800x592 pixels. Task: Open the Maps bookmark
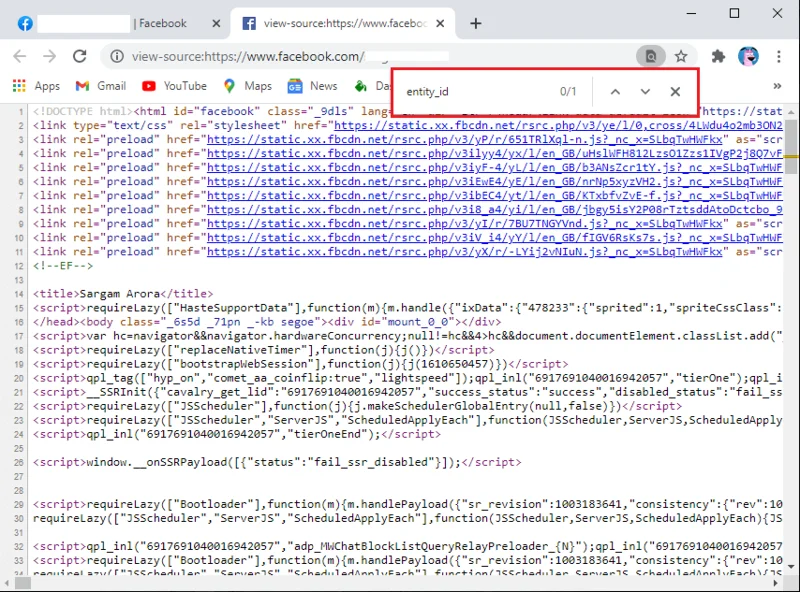(x=247, y=86)
